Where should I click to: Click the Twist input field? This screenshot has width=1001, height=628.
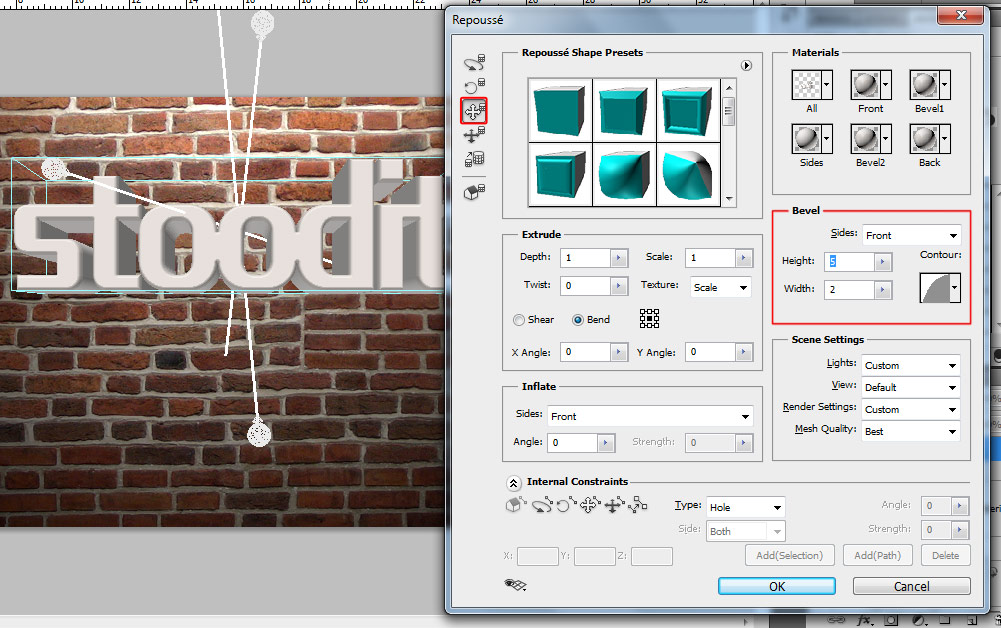click(585, 285)
